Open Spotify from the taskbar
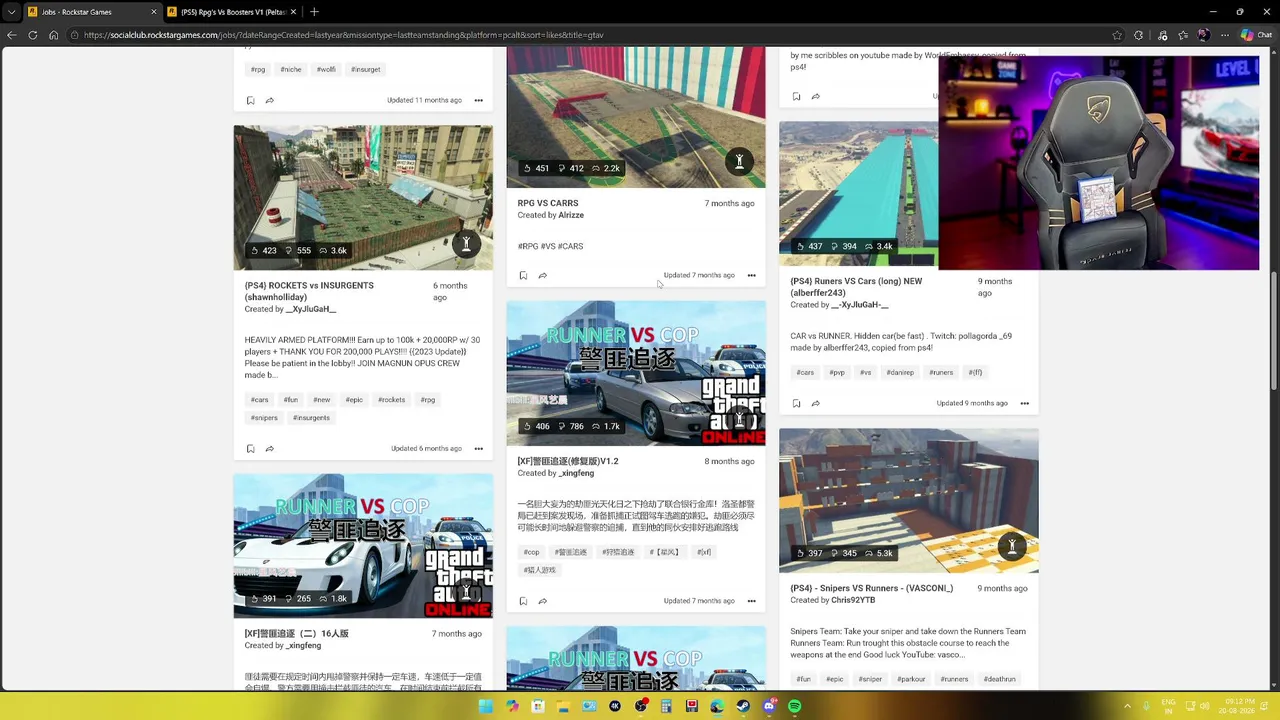The height and width of the screenshot is (720, 1280). [794, 706]
